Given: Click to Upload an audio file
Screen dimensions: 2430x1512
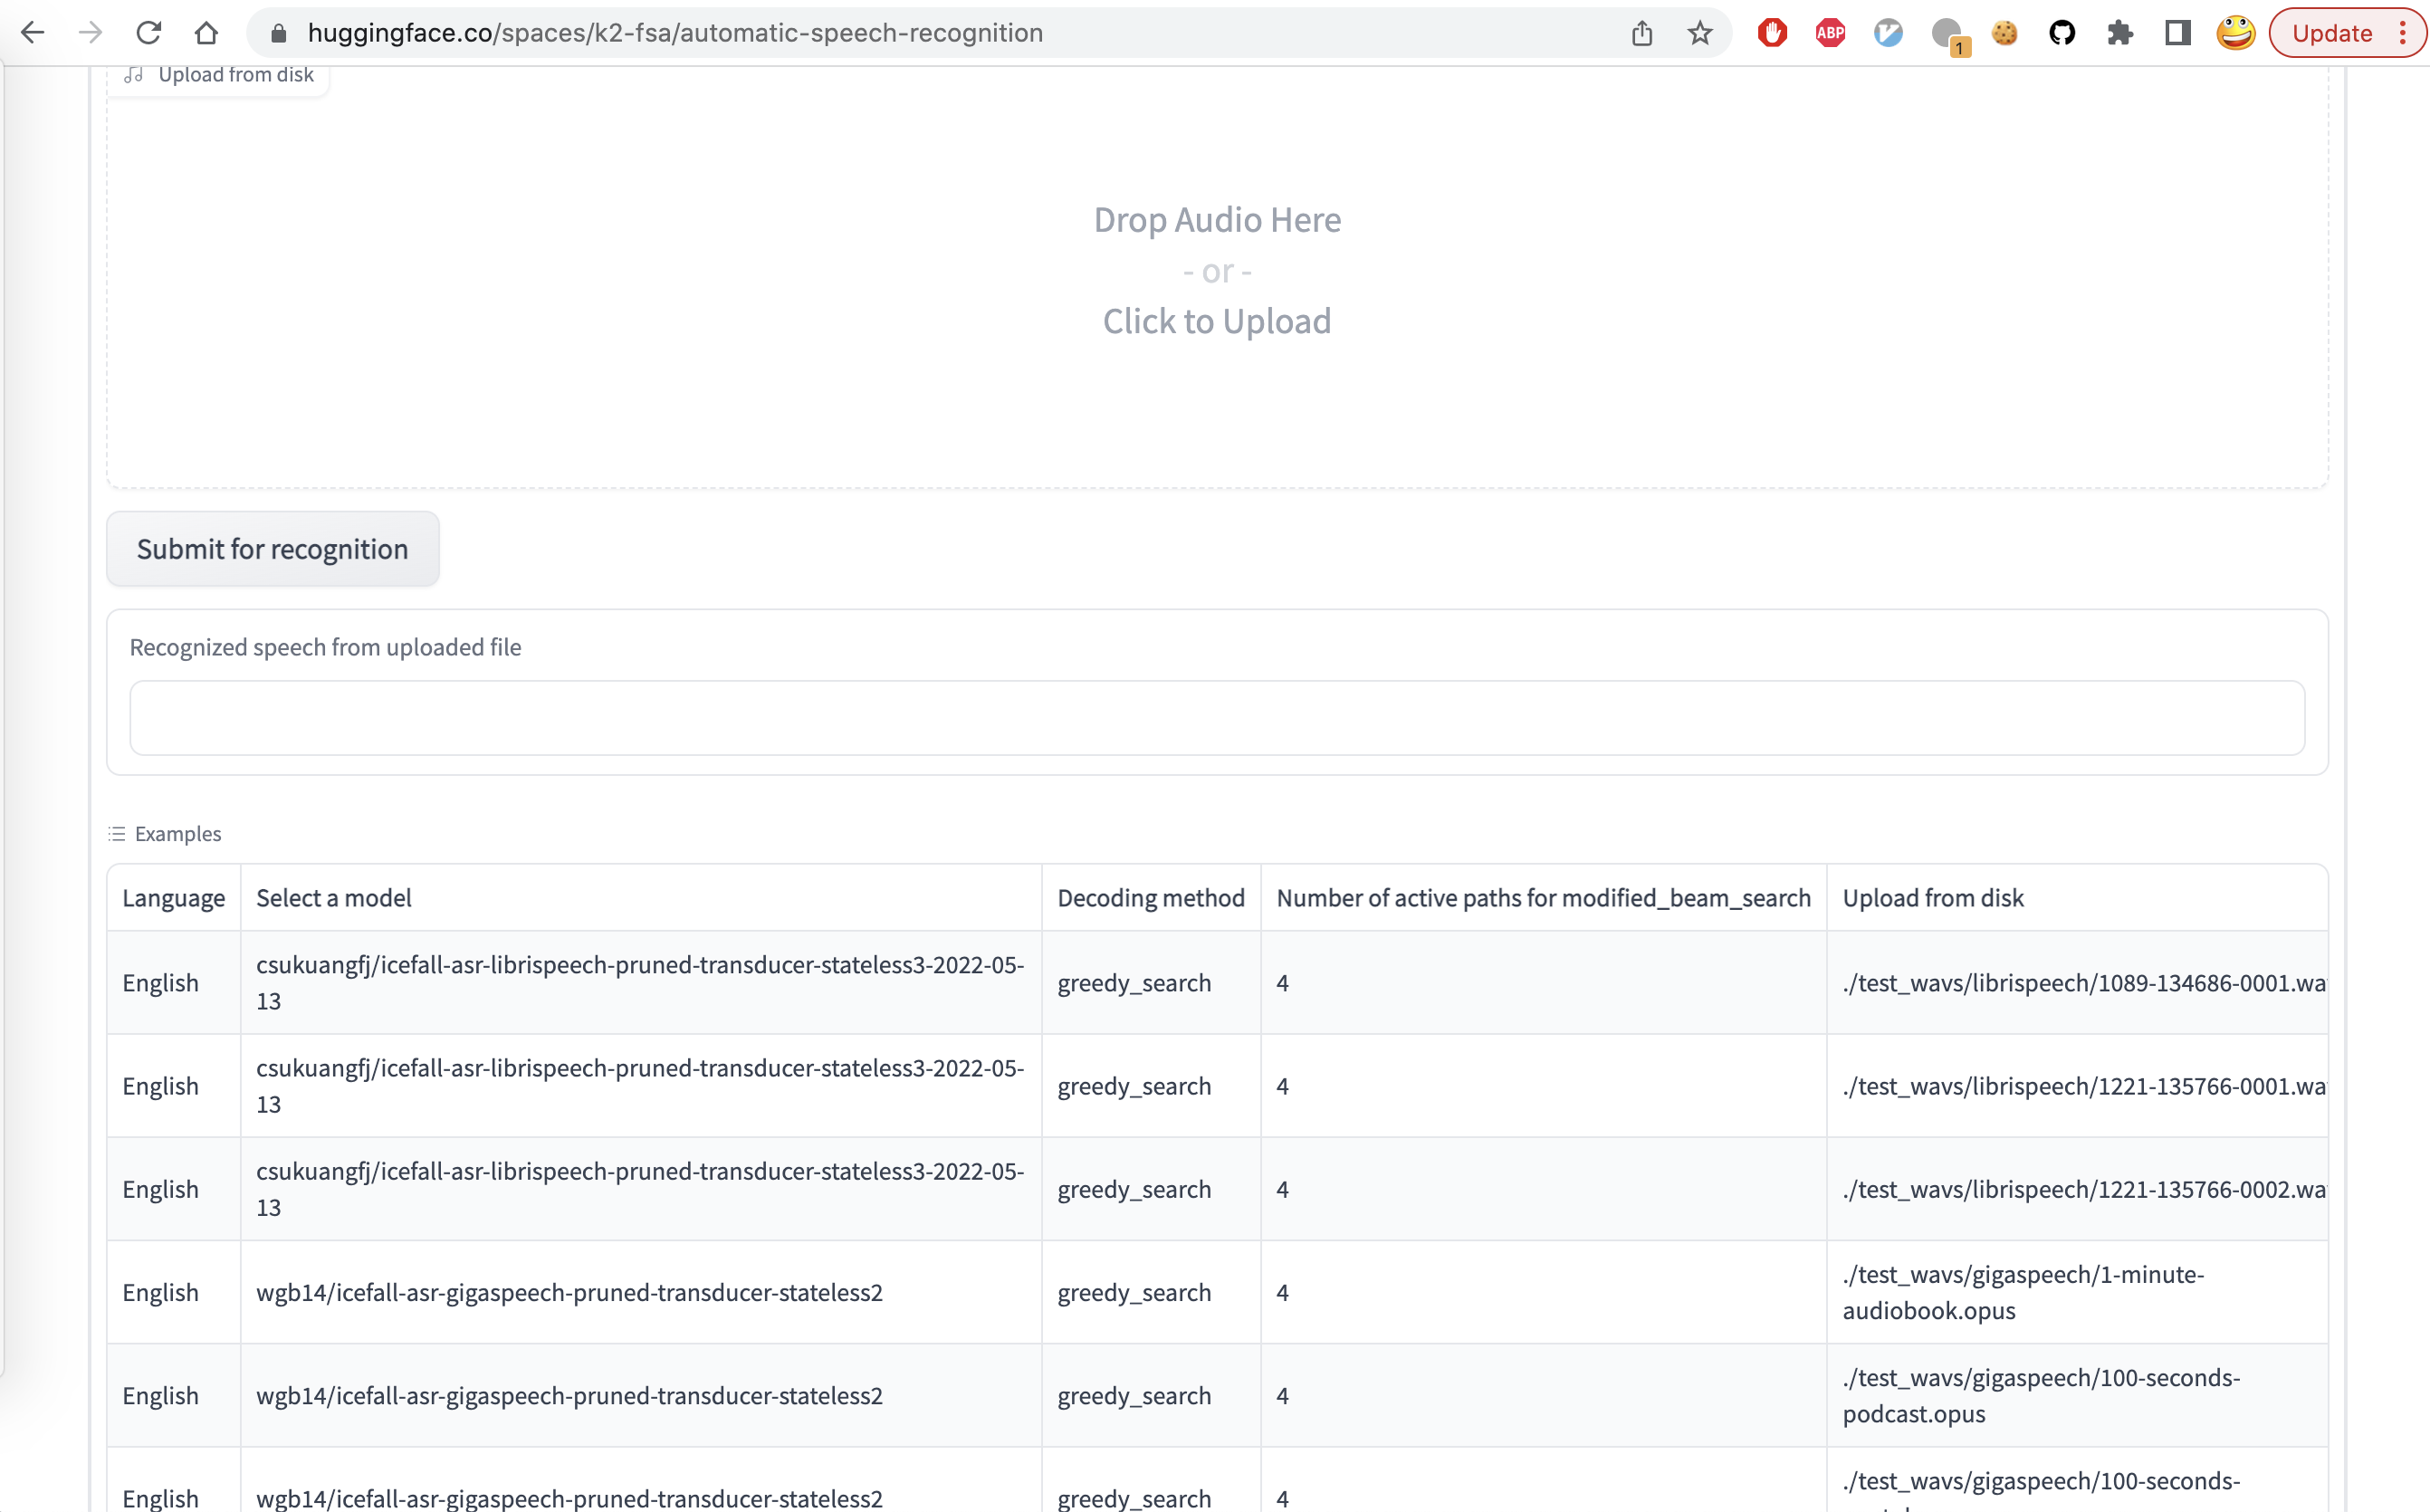Looking at the screenshot, I should (1217, 320).
